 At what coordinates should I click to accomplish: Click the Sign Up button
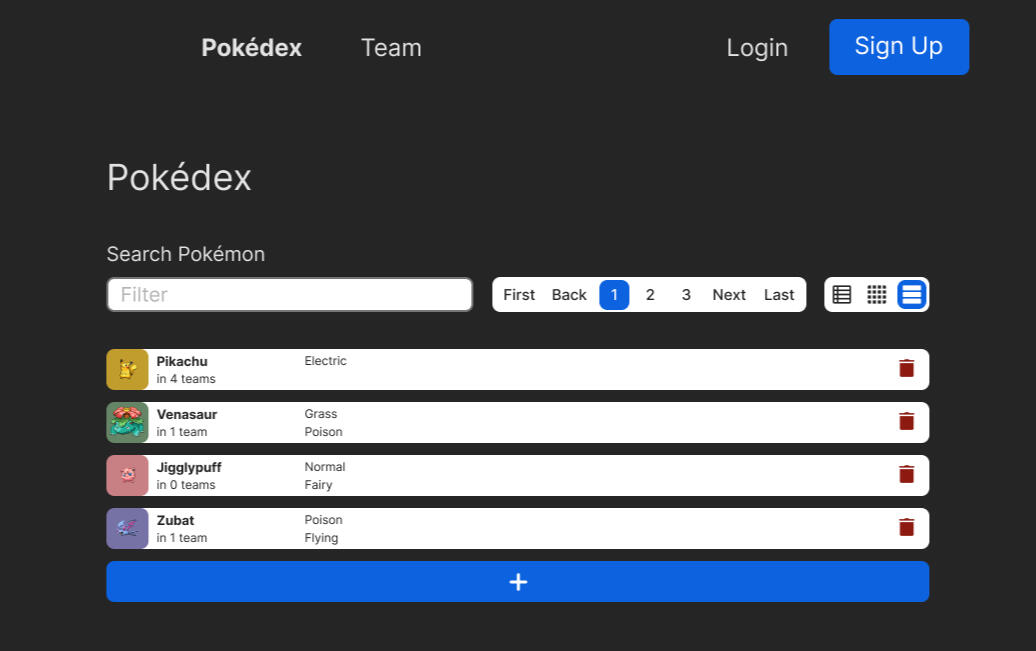pyautogui.click(x=899, y=47)
